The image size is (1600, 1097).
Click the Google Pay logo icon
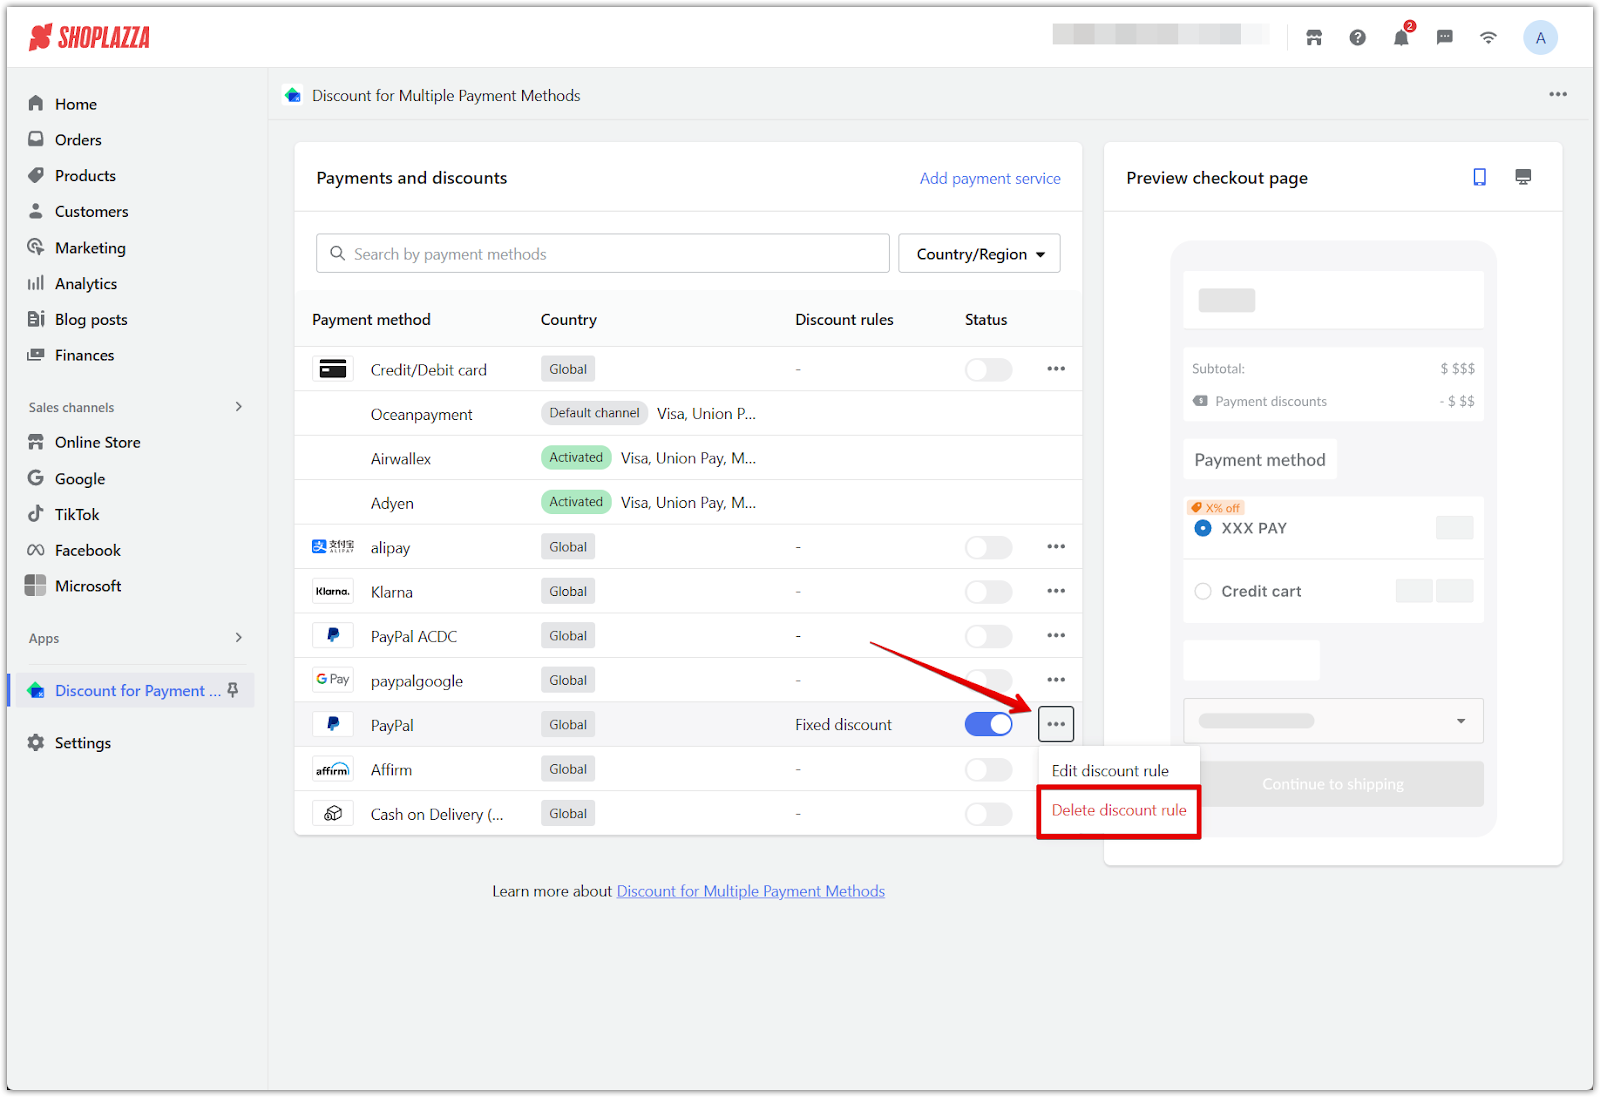(333, 680)
